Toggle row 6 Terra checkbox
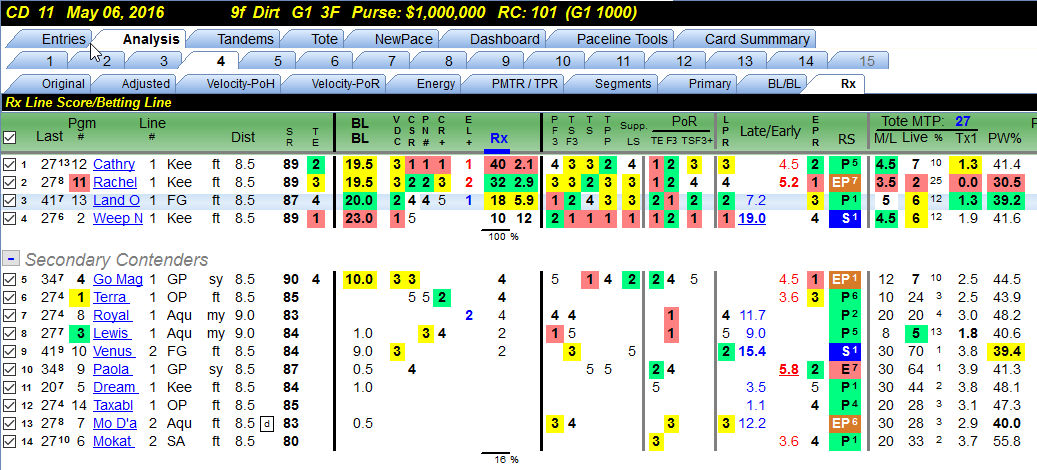1037x470 pixels. [9, 297]
